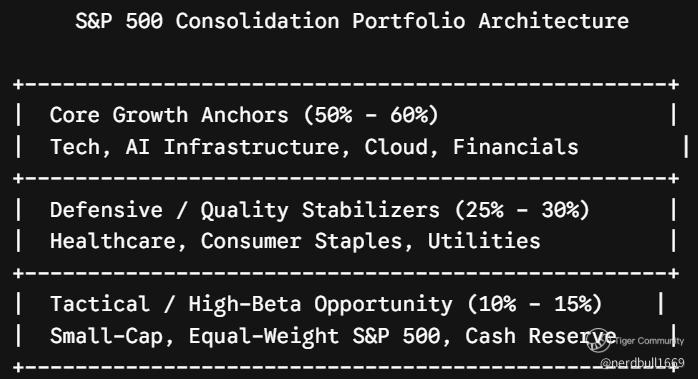Click the S&P 500 Consolidation Portfolio Architecture title

click(x=352, y=21)
